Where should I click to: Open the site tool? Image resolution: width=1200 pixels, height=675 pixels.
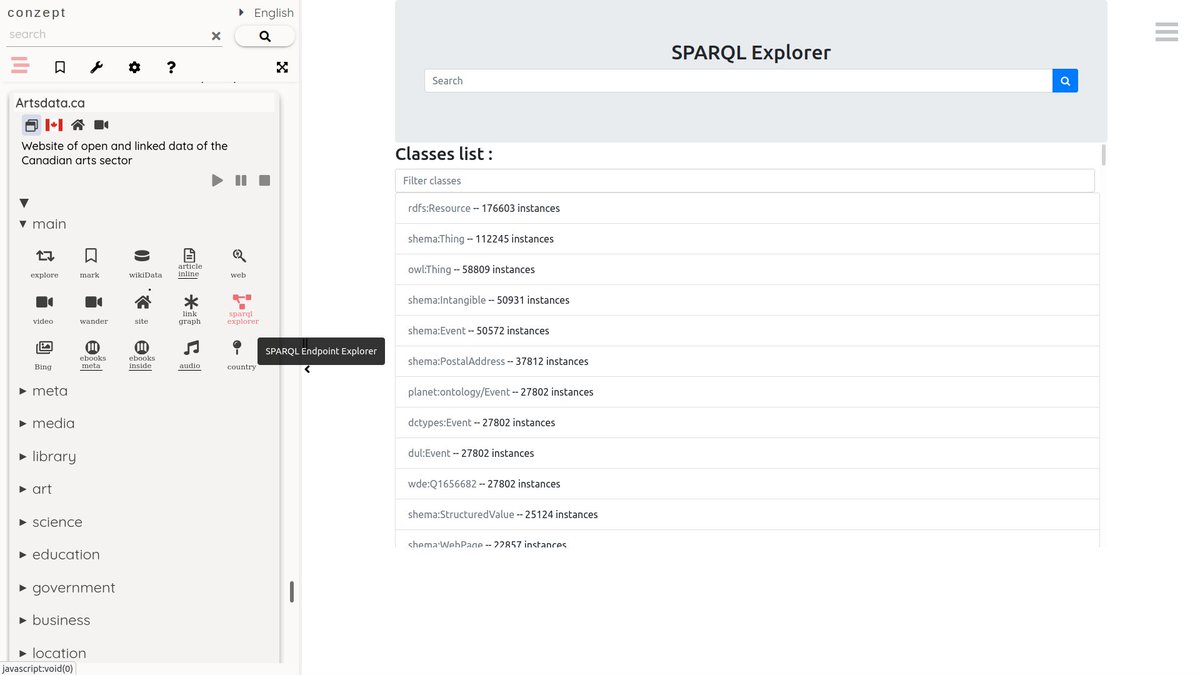(x=142, y=309)
